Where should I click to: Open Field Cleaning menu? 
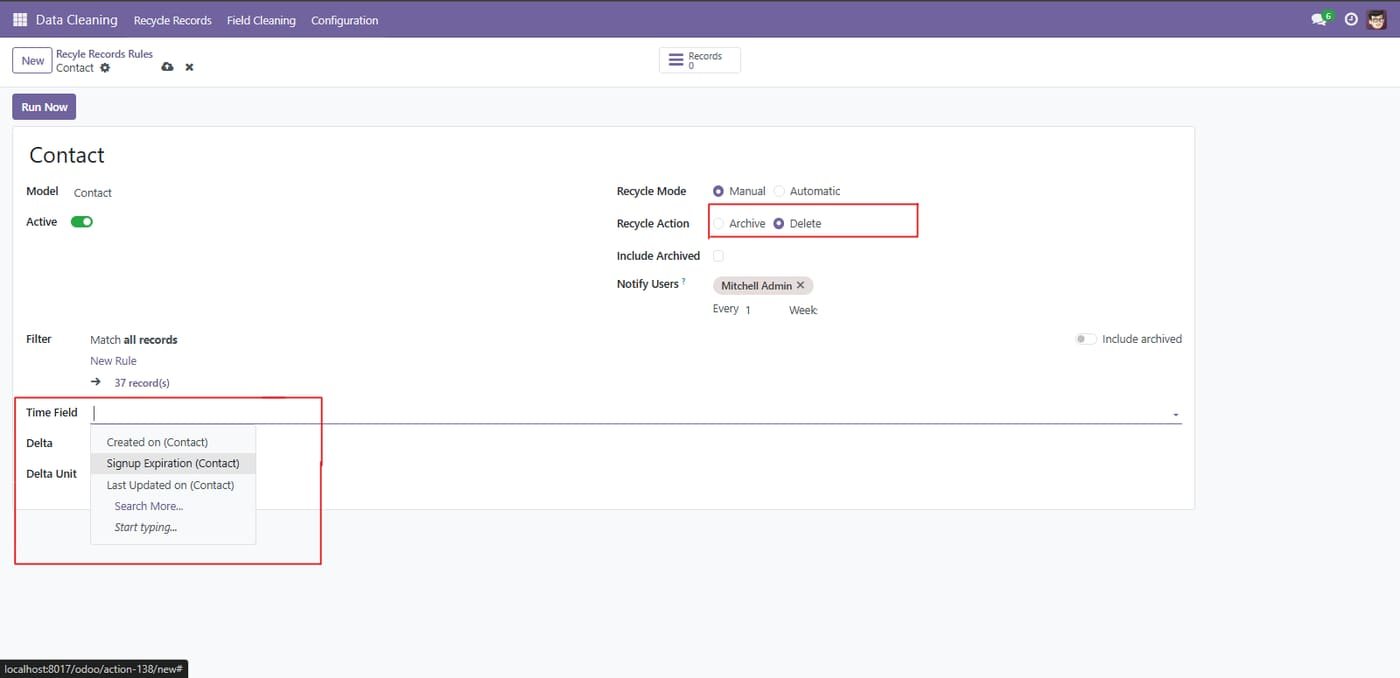(x=261, y=20)
